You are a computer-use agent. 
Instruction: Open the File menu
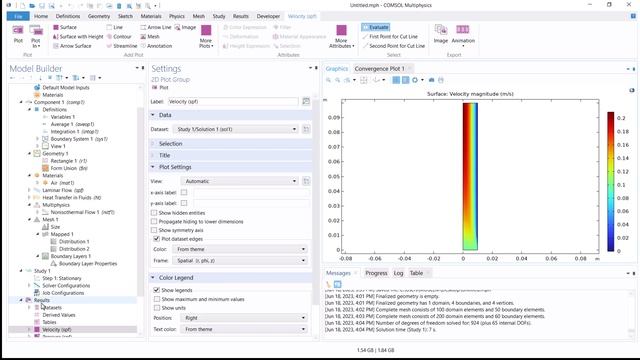coord(18,16)
